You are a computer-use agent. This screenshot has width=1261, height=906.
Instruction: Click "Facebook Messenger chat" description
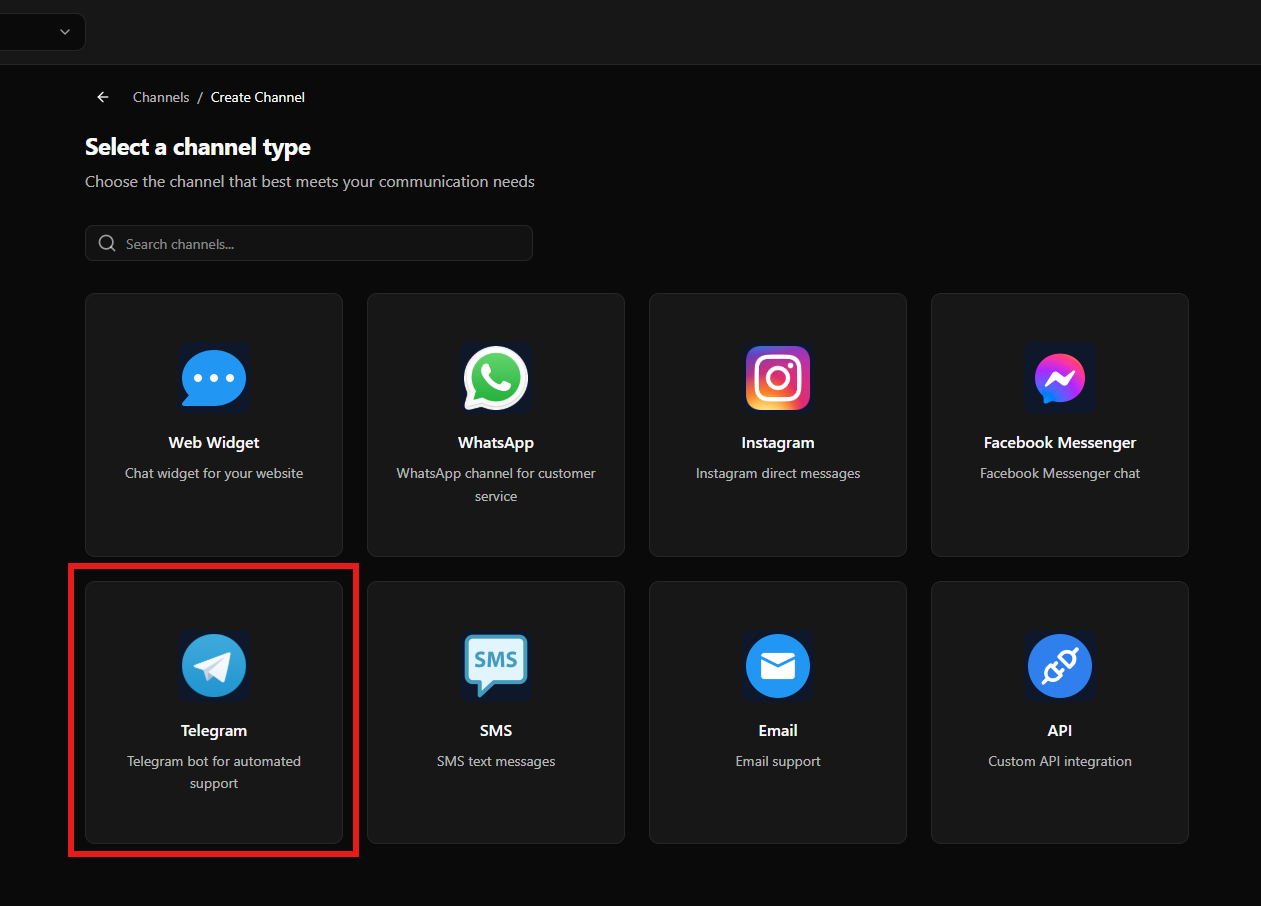pos(1060,473)
